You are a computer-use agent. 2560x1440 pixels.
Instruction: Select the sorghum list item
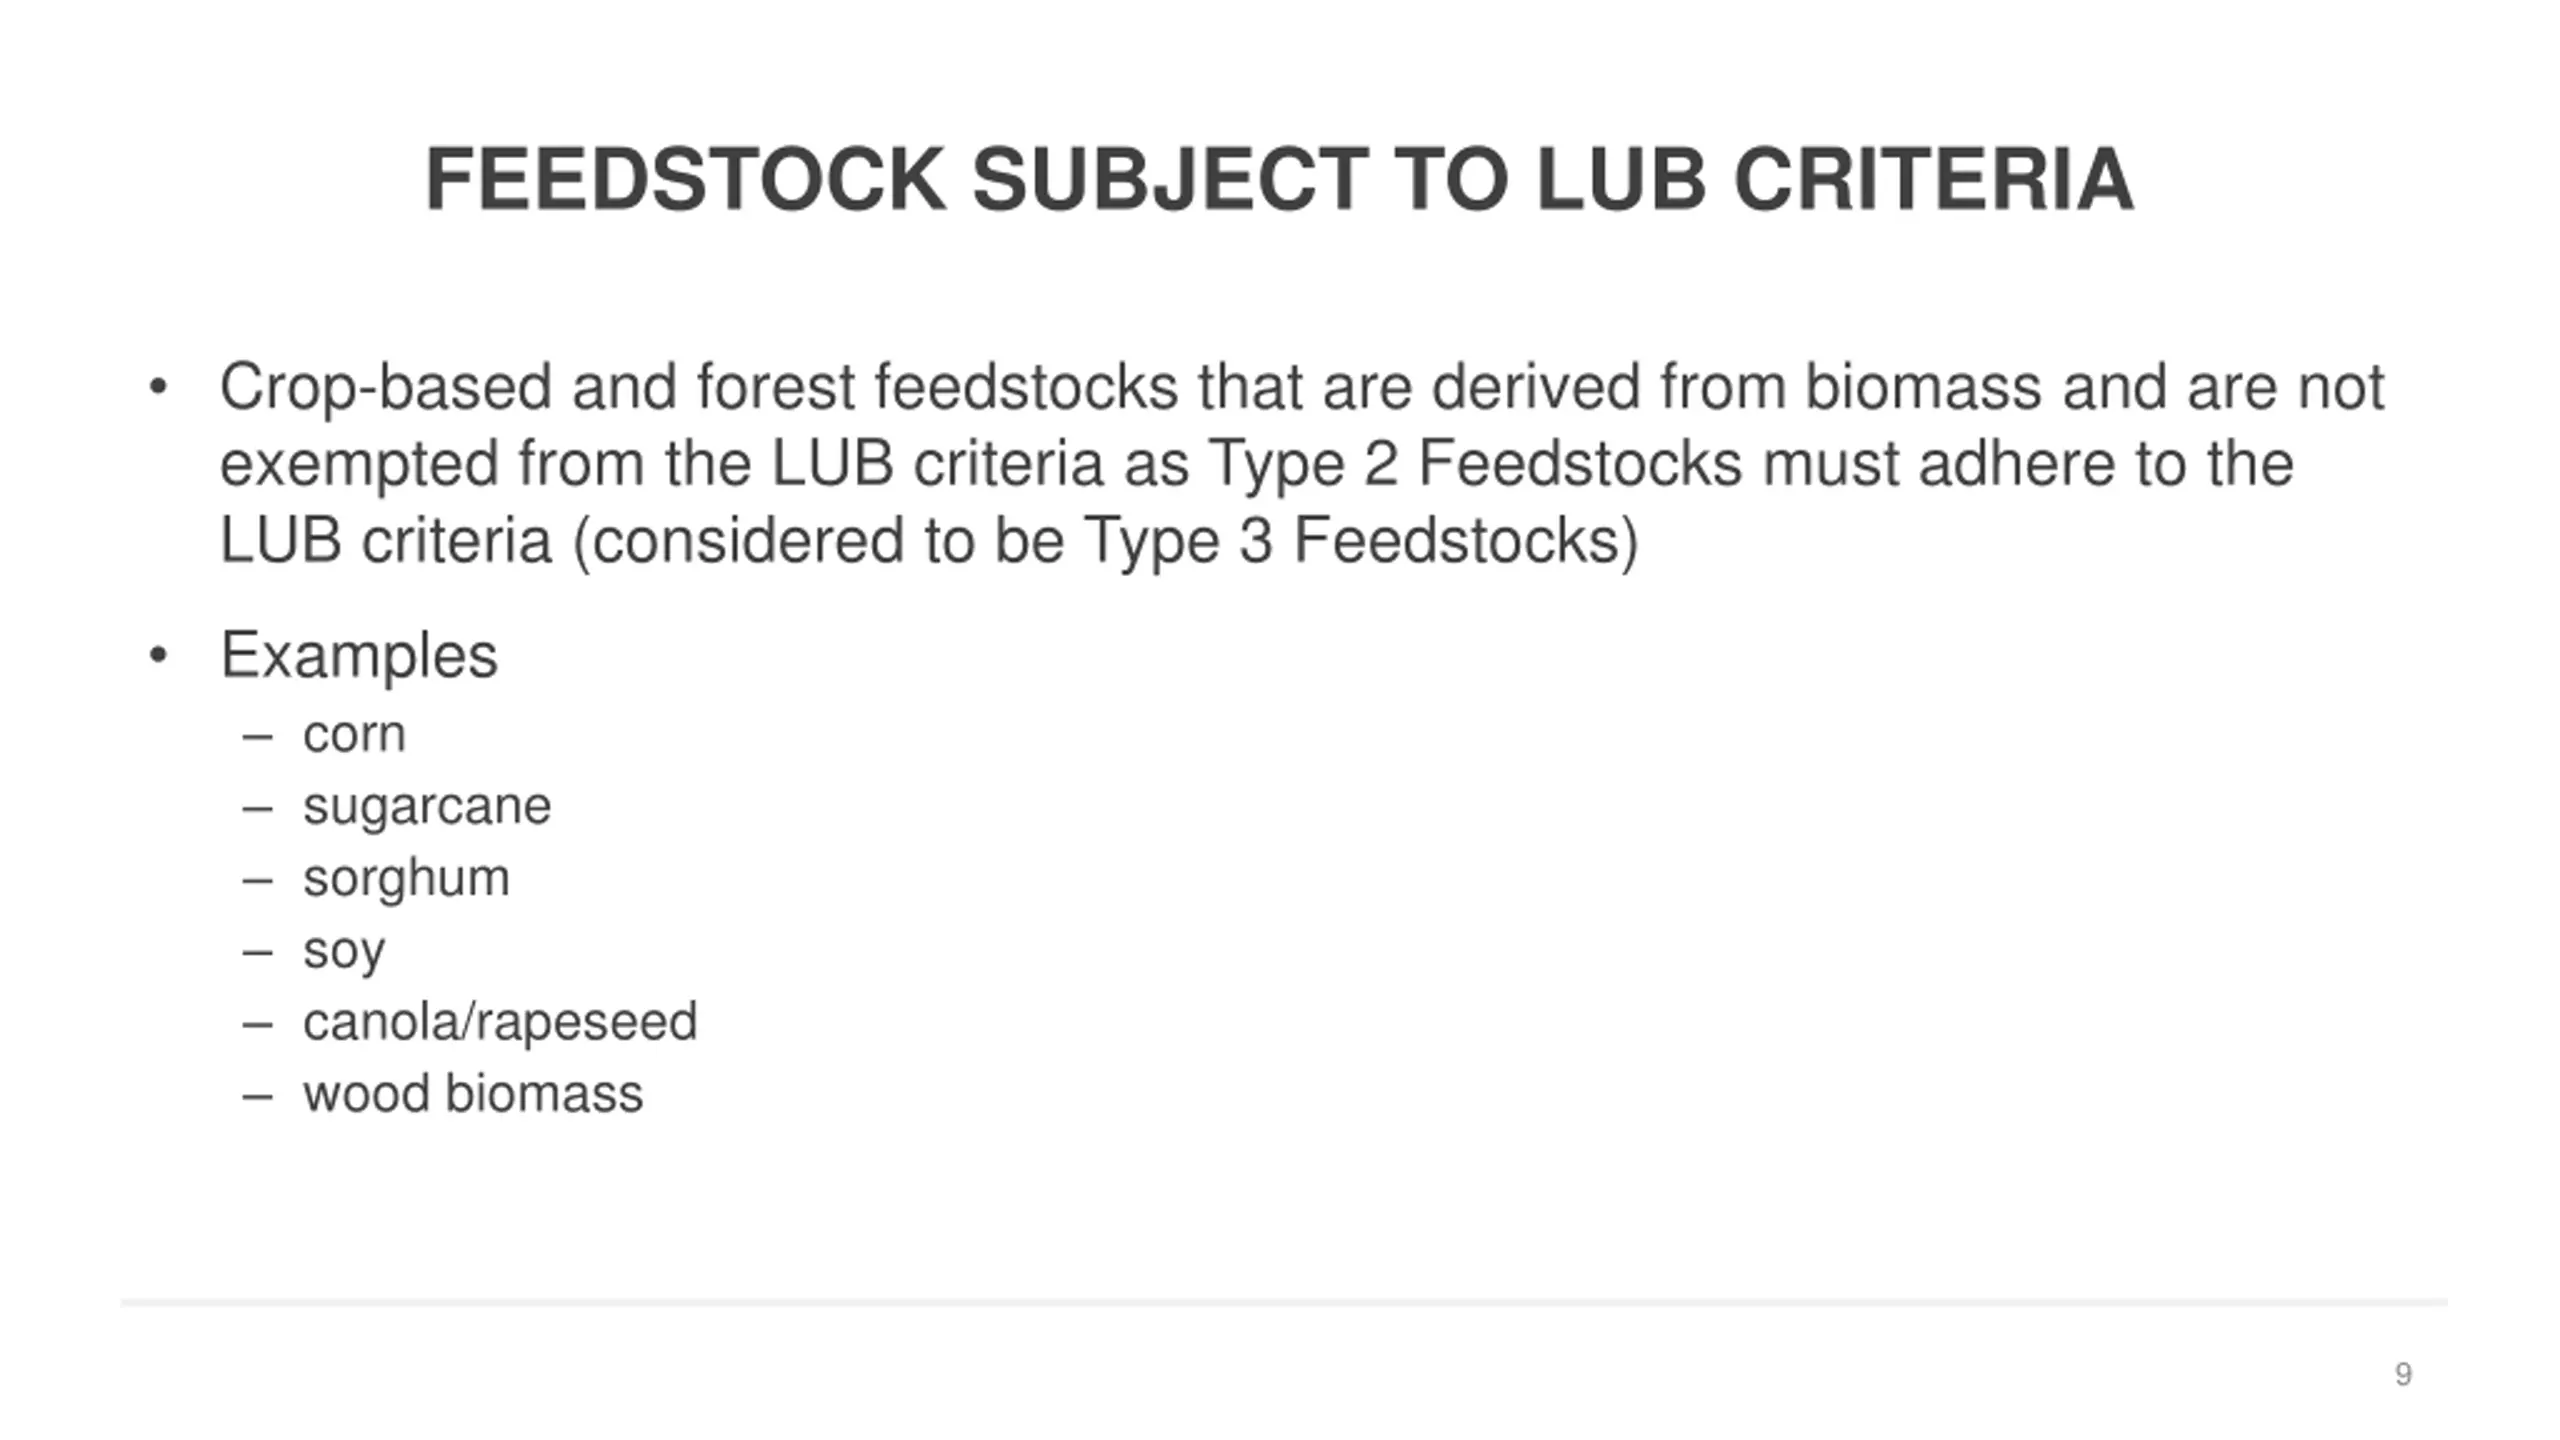tap(406, 879)
